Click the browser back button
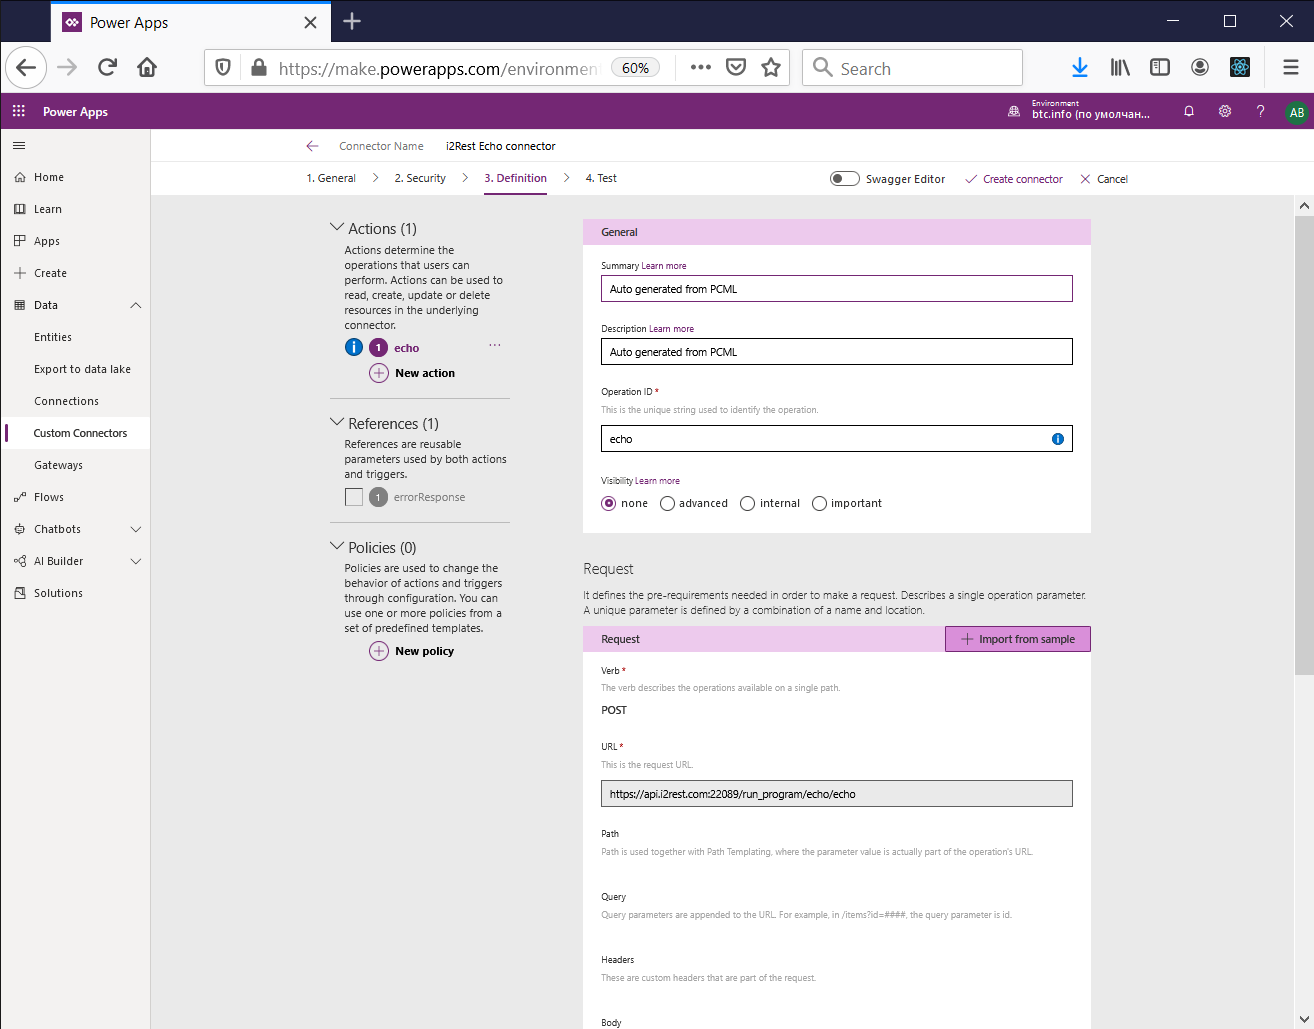Viewport: 1314px width, 1029px height. click(26, 67)
